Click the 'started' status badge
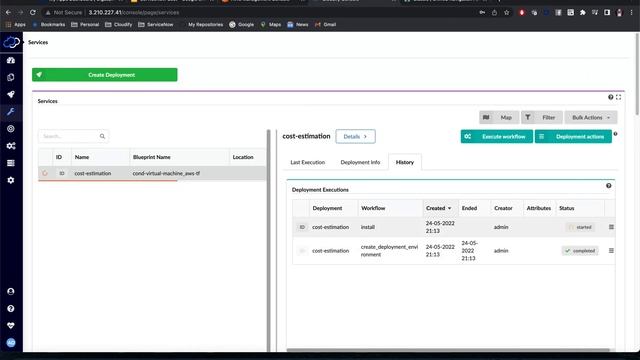The width and height of the screenshot is (640, 360). coord(580,227)
